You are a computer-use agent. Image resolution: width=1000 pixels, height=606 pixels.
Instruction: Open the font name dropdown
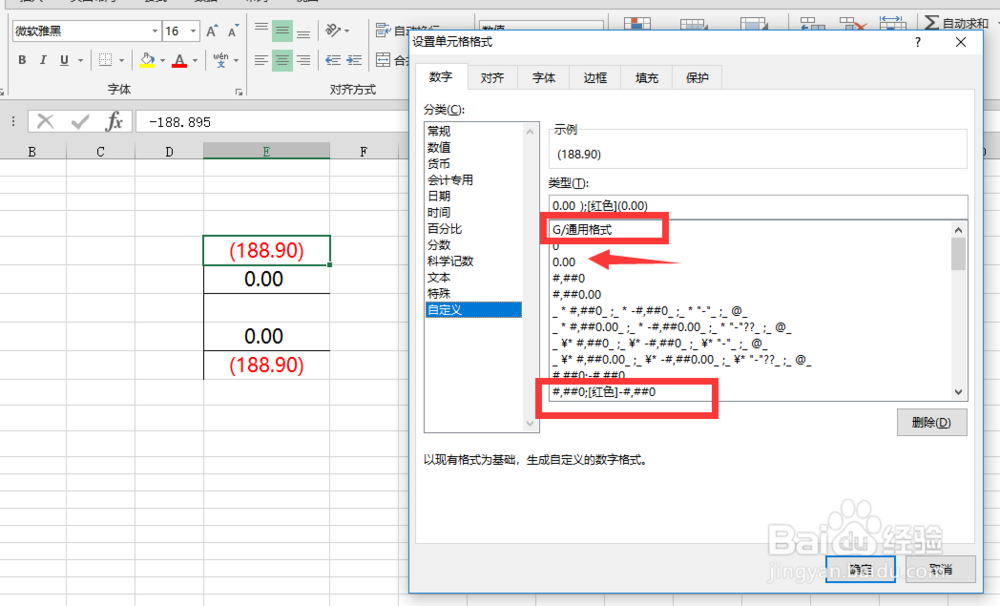pos(154,30)
